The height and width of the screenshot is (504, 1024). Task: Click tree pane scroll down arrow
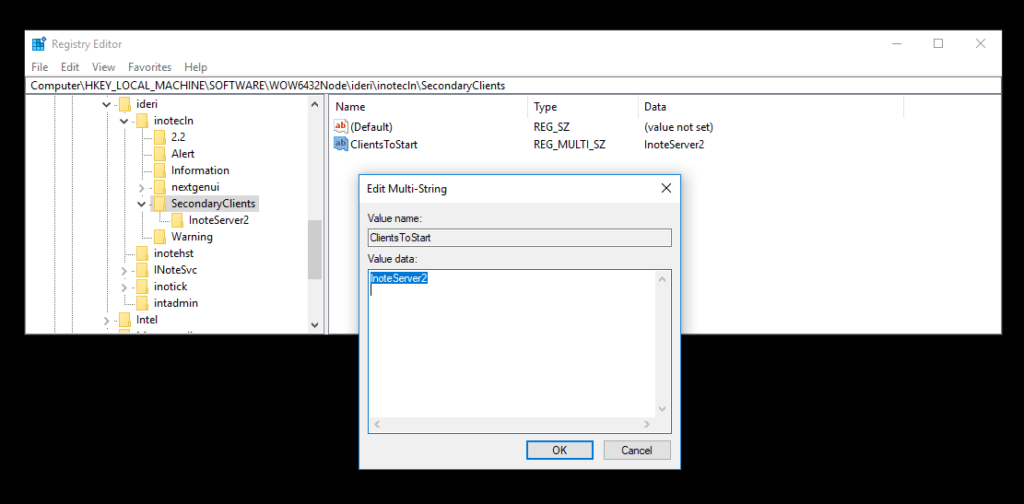(315, 324)
